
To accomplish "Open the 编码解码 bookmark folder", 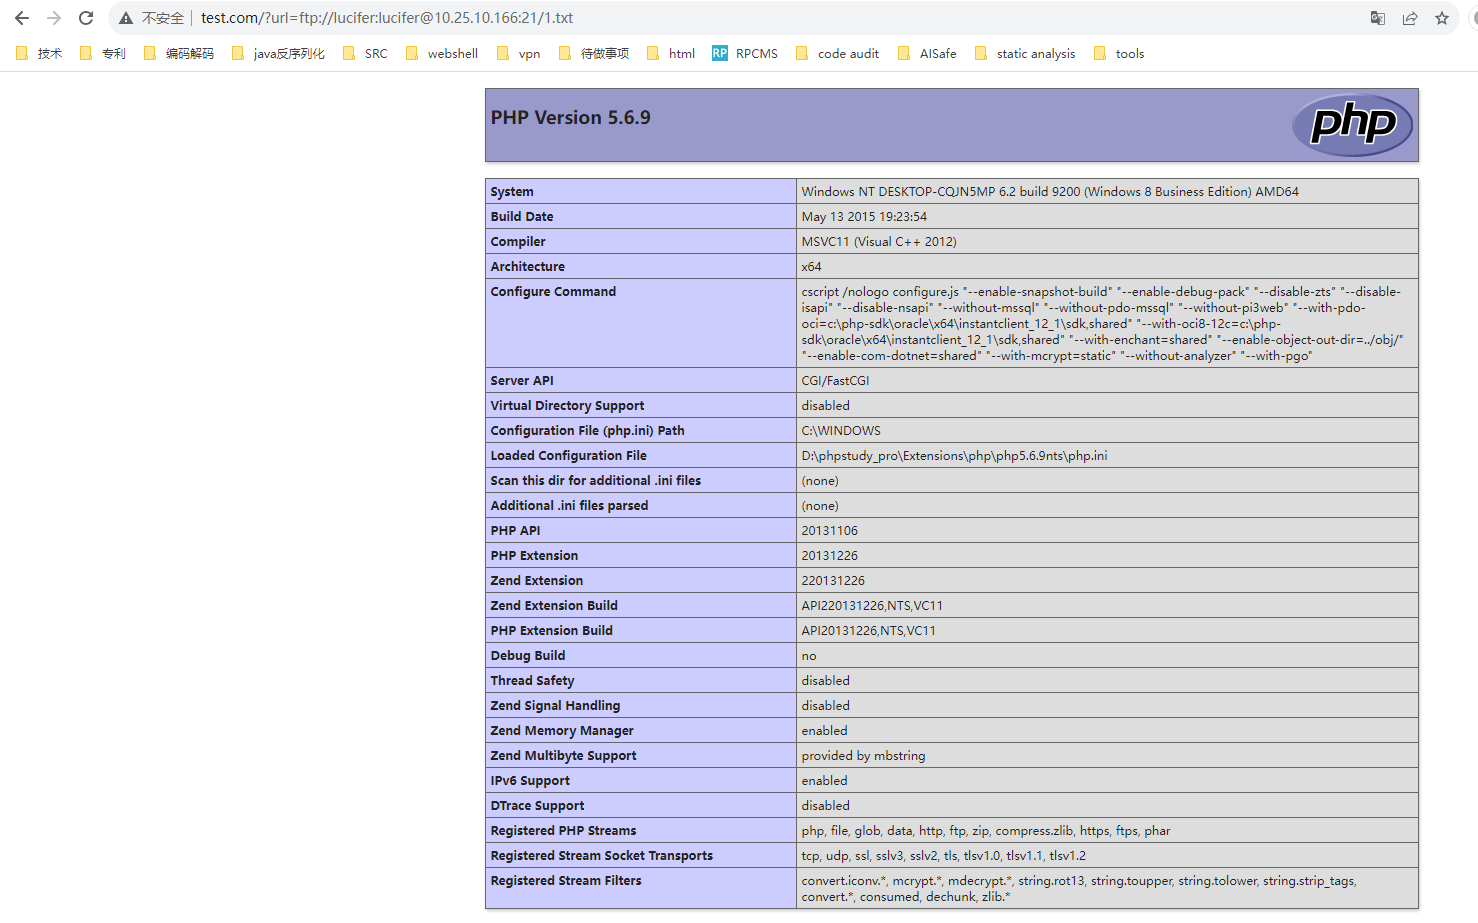I will (x=179, y=54).
